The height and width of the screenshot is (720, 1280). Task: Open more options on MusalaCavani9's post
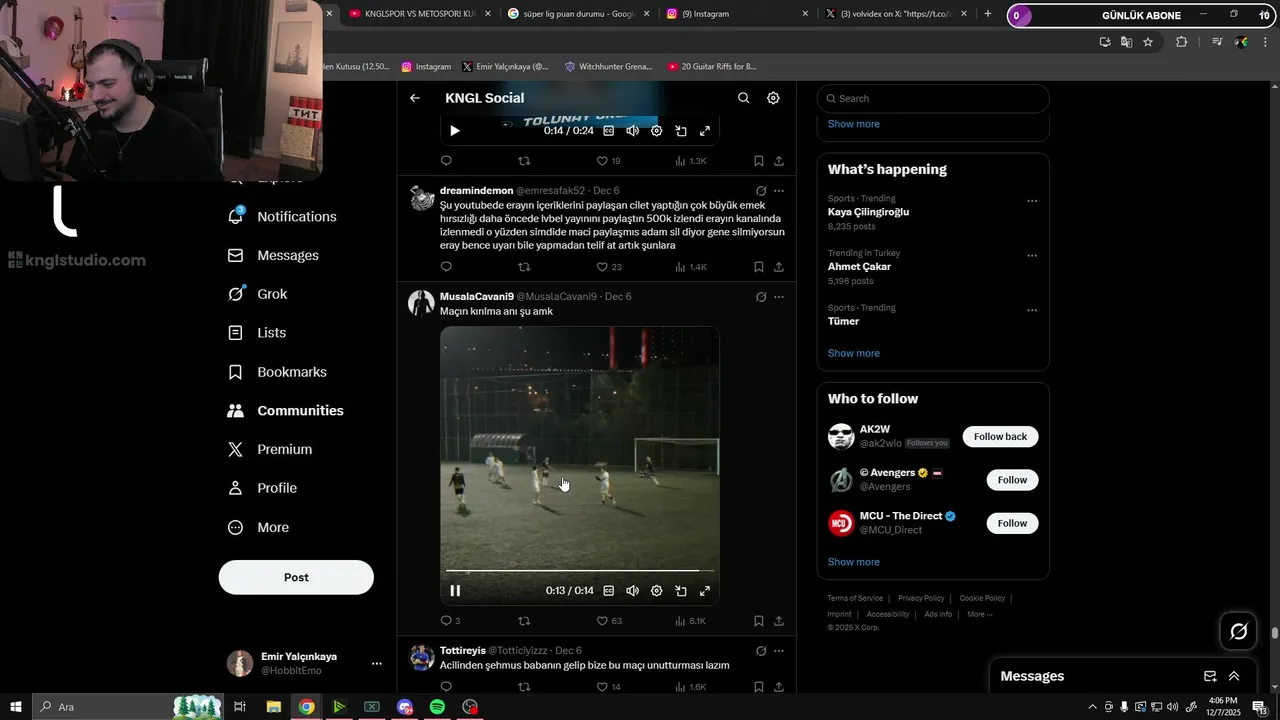coord(779,297)
